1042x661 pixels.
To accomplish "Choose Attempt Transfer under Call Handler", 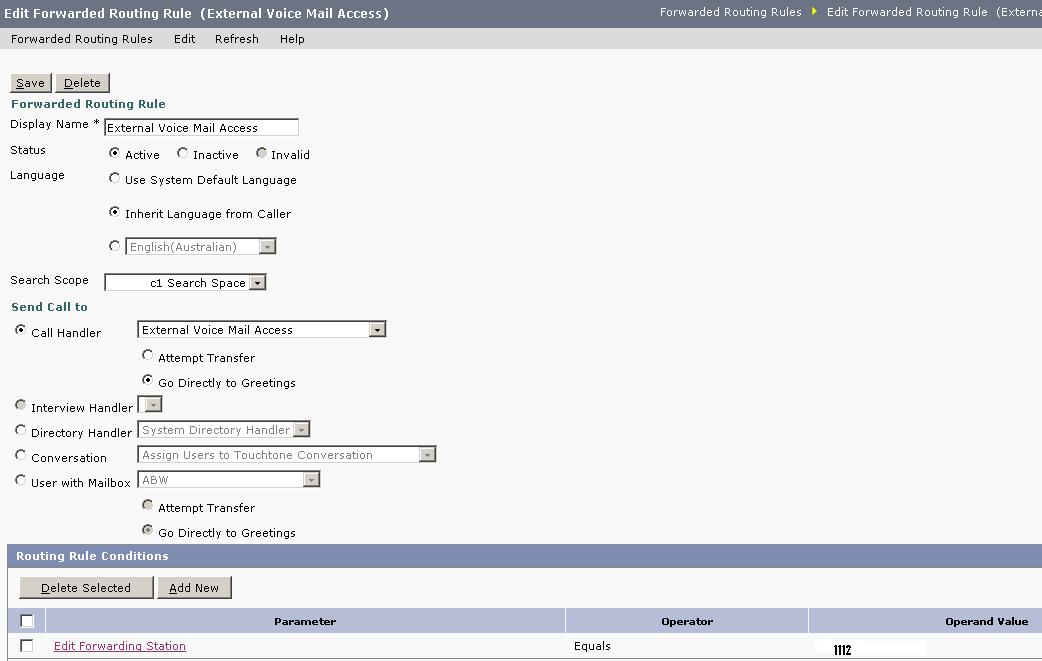I will (148, 355).
